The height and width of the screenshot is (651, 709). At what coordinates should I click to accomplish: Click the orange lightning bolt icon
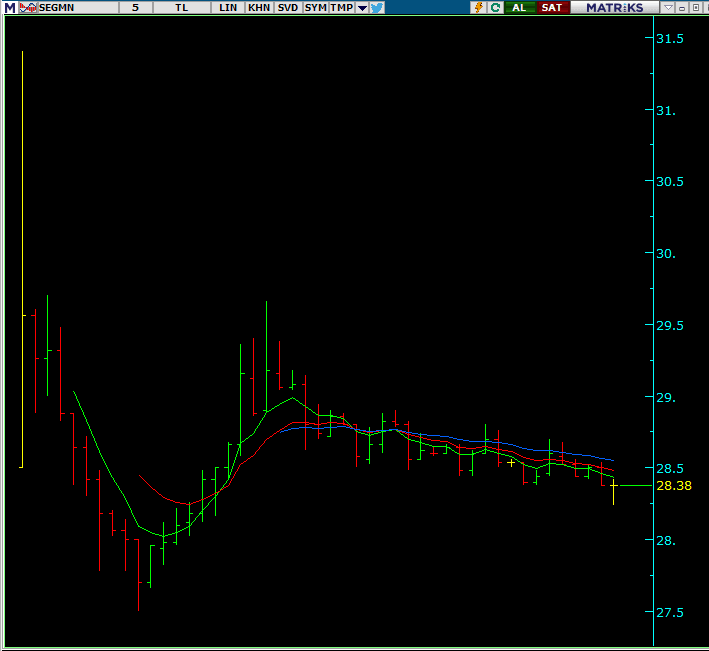click(x=478, y=7)
